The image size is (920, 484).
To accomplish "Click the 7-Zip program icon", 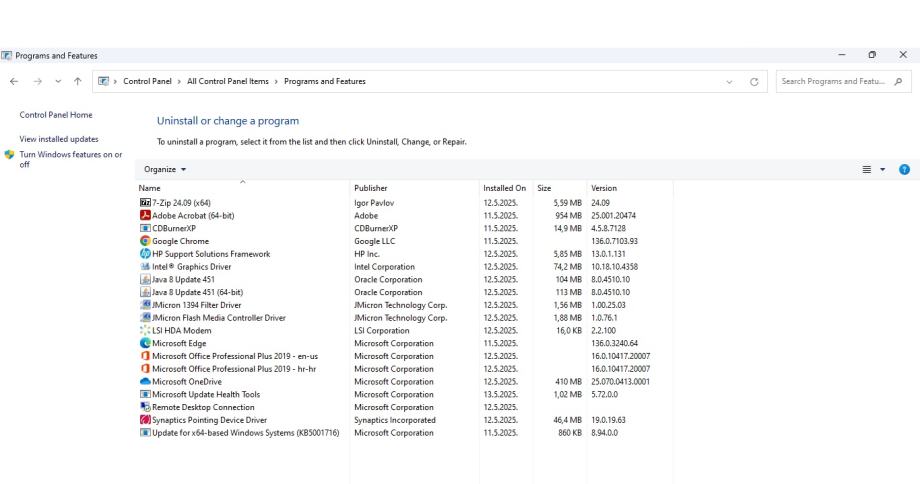I will point(145,203).
